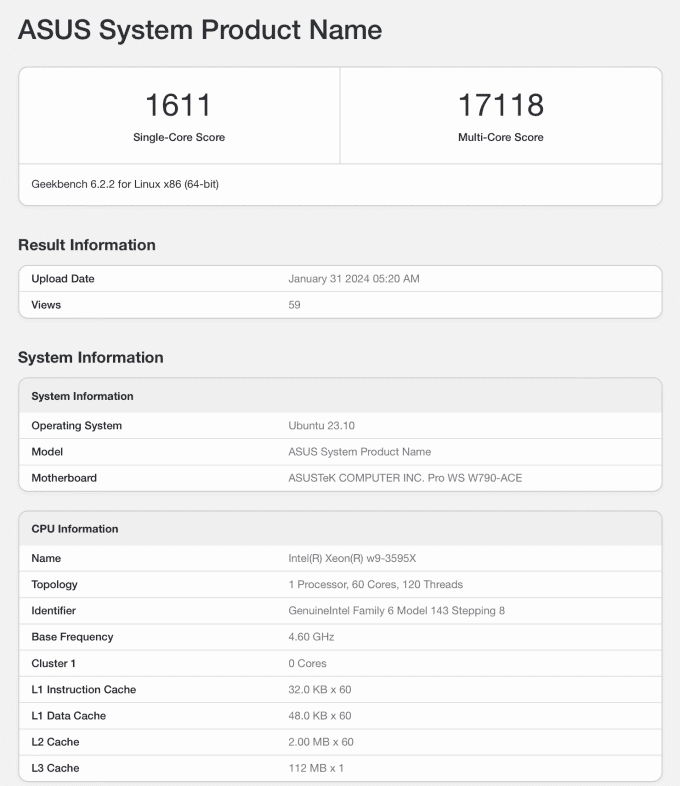Select 'ASUSTeK COMPUTER INC. Pro WS W790-ACE' value

[x=405, y=478]
